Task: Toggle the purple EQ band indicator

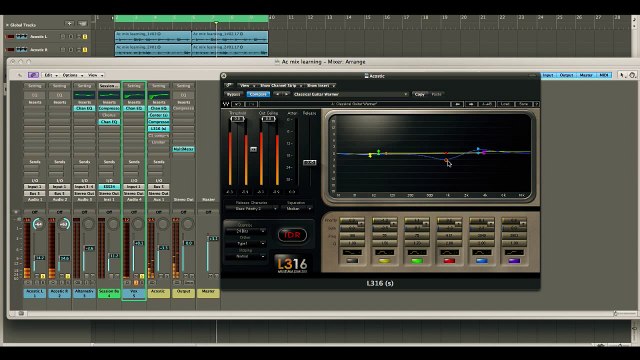Action: click(514, 260)
